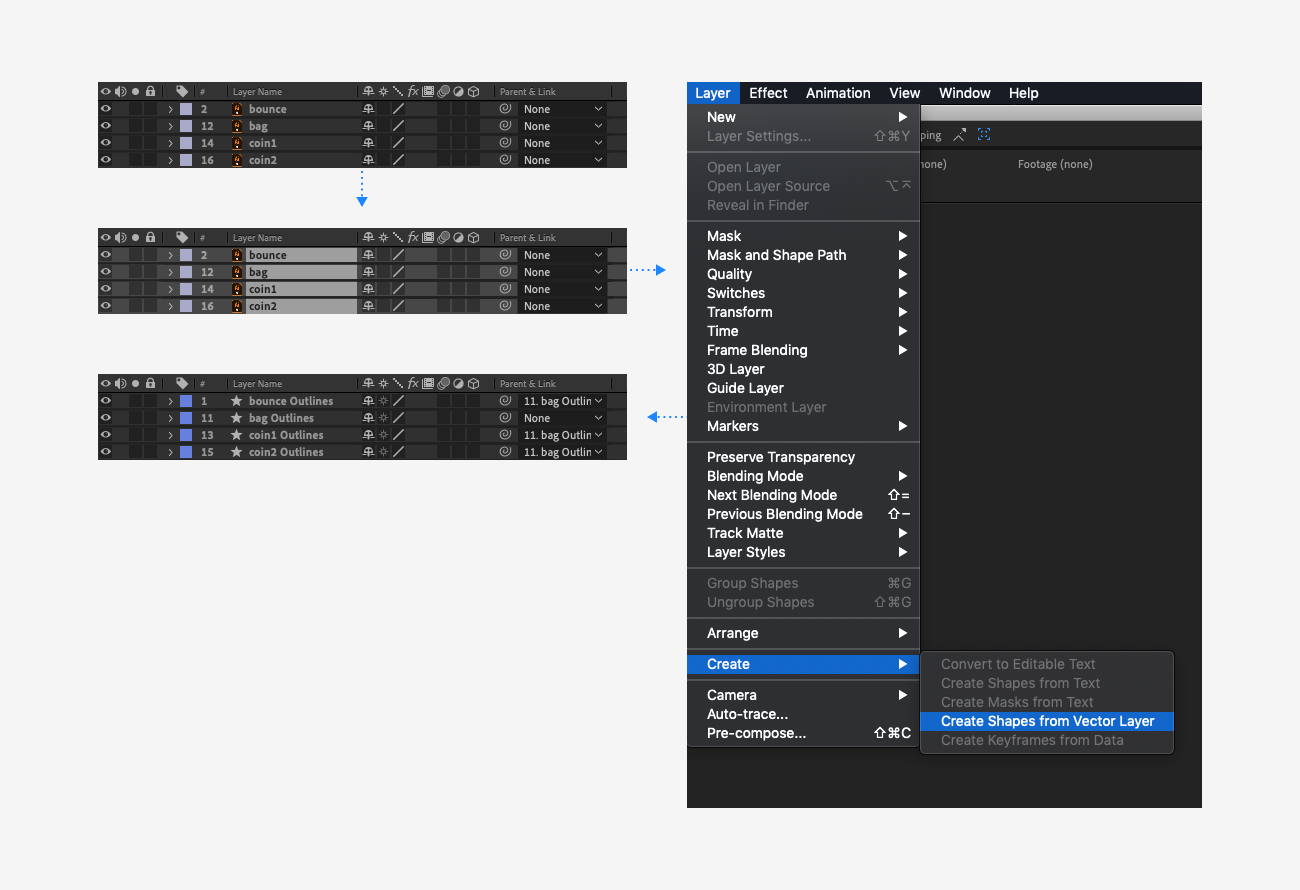Expand the bag Outlines layer properties

point(171,418)
